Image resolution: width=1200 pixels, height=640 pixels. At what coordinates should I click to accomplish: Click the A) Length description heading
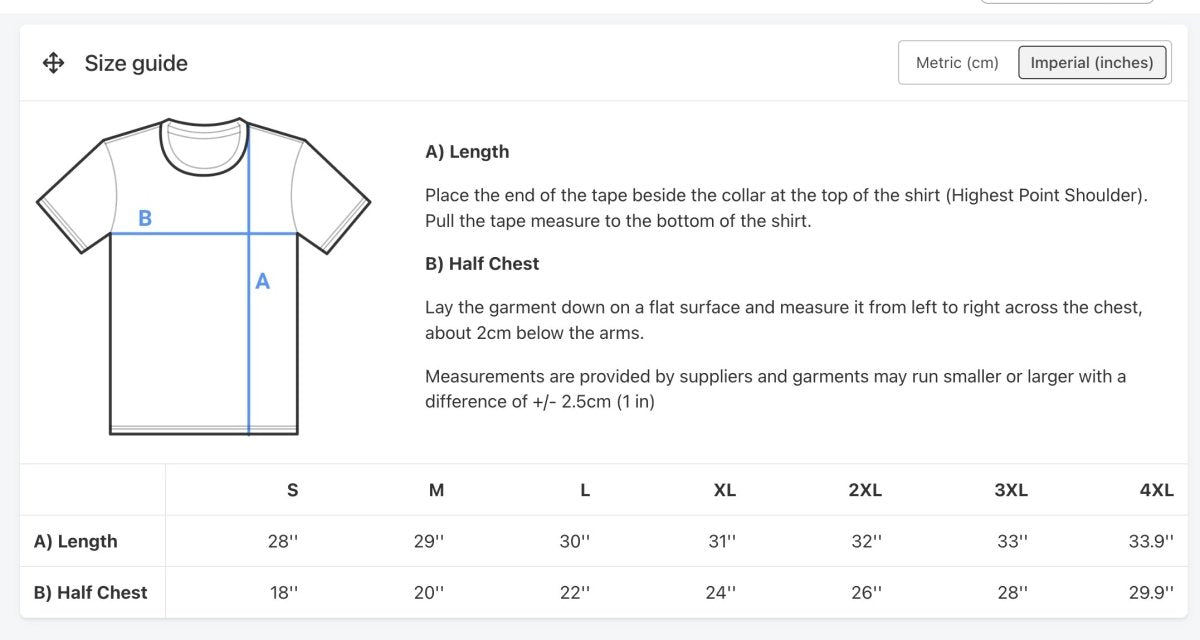(467, 152)
